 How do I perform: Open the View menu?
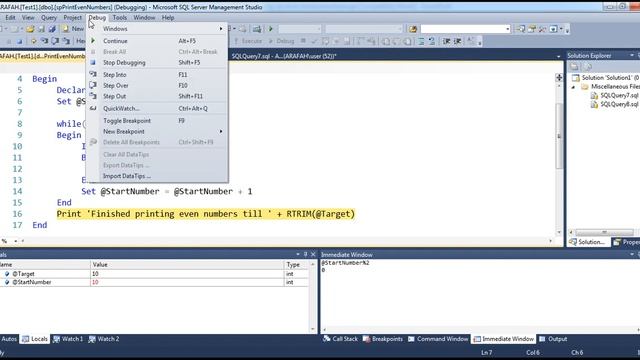[x=28, y=18]
